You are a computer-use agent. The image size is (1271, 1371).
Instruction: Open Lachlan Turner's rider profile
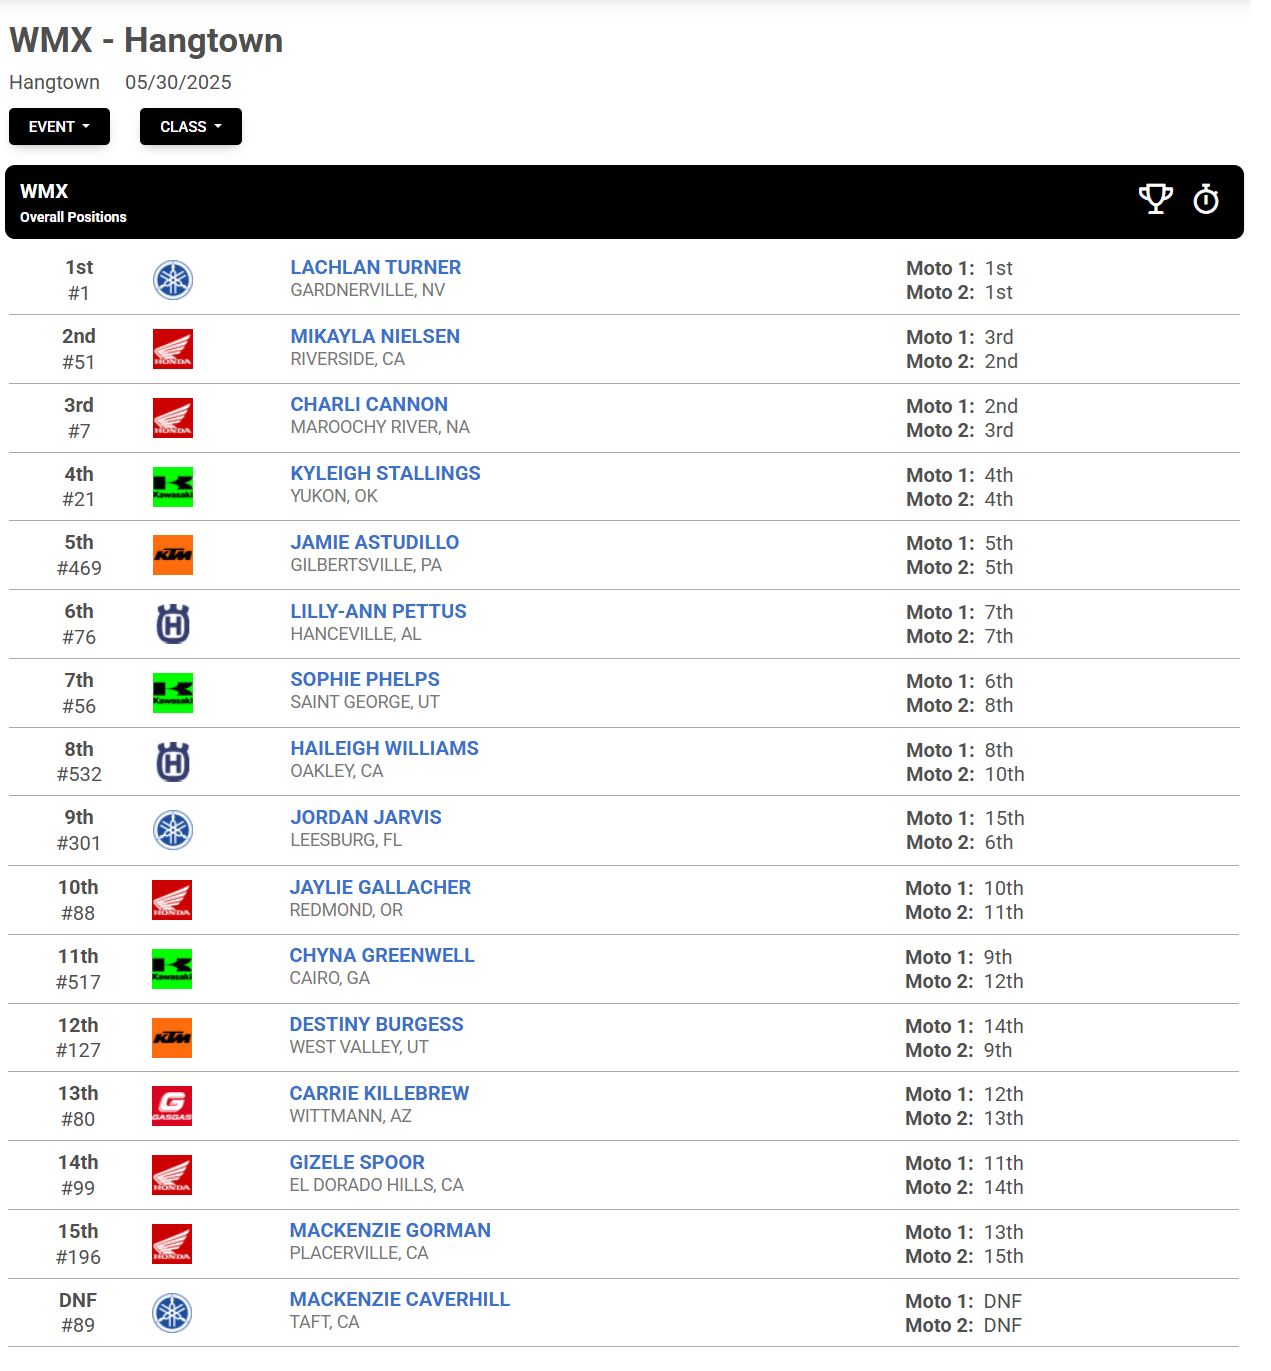point(375,267)
